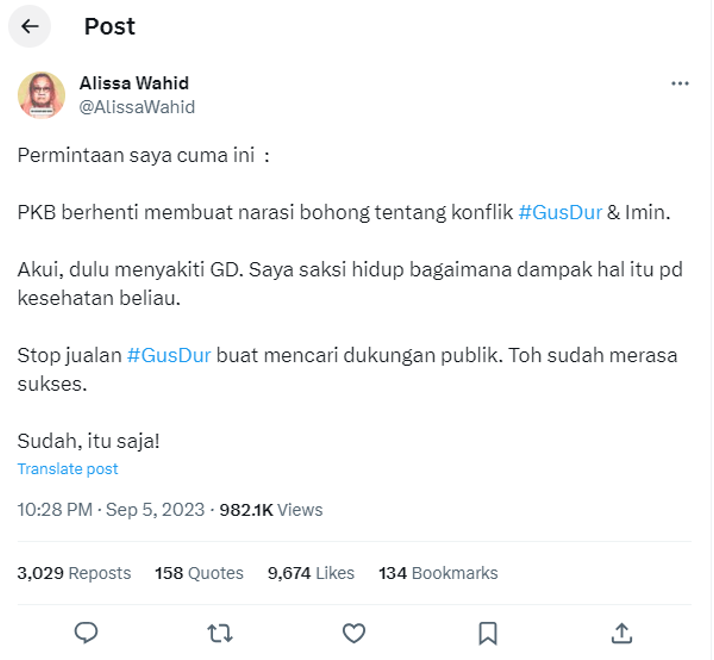Click the Alissa Wahid display name

coord(134,83)
